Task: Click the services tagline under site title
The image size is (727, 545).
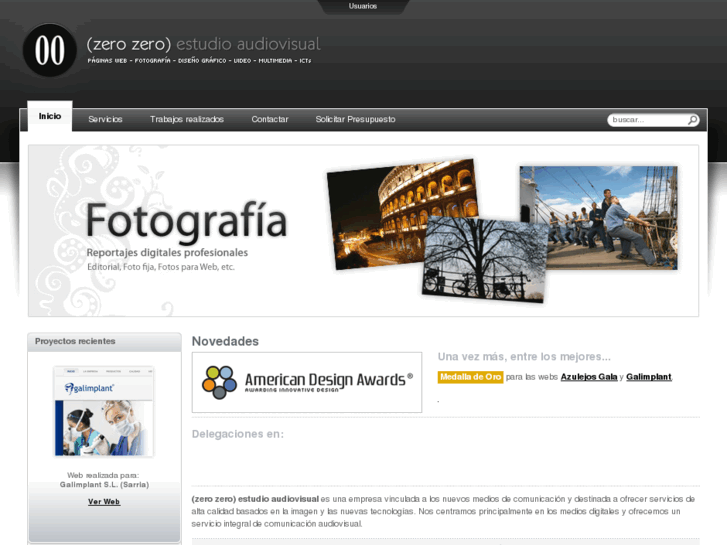Action: pos(199,61)
